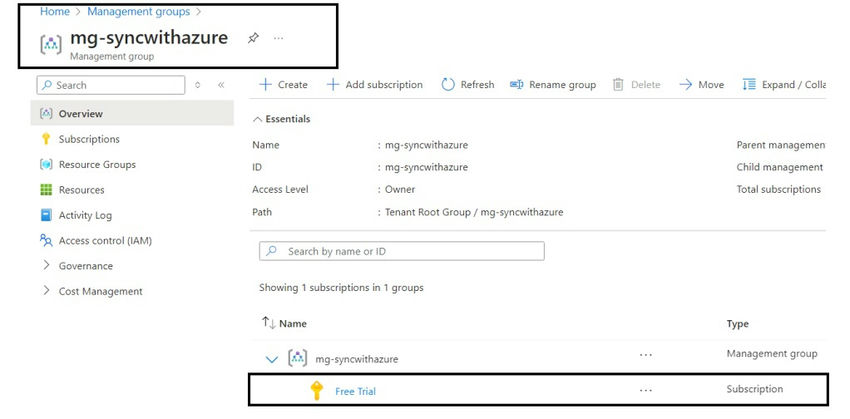Click the Resources grid icon
Image resolution: width=850 pixels, height=419 pixels.
click(x=46, y=190)
